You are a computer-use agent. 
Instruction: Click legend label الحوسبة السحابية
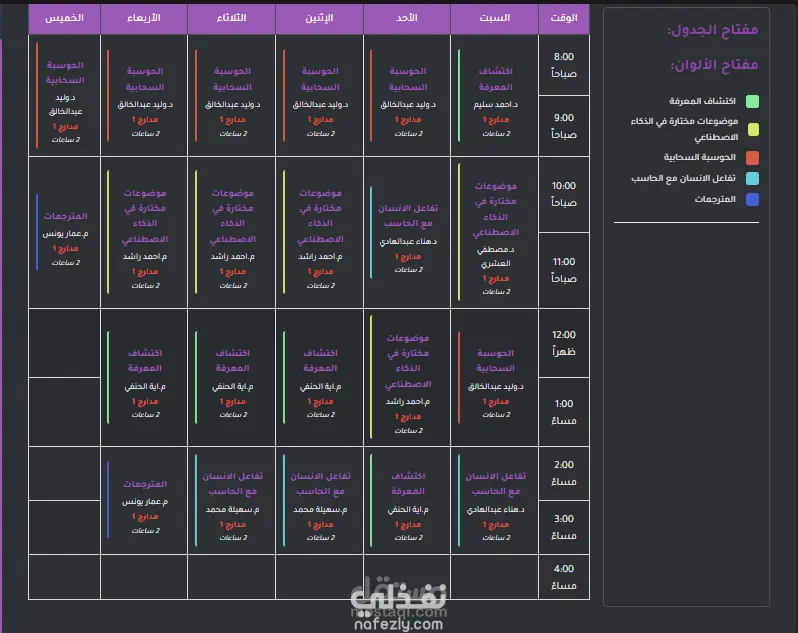[700, 157]
